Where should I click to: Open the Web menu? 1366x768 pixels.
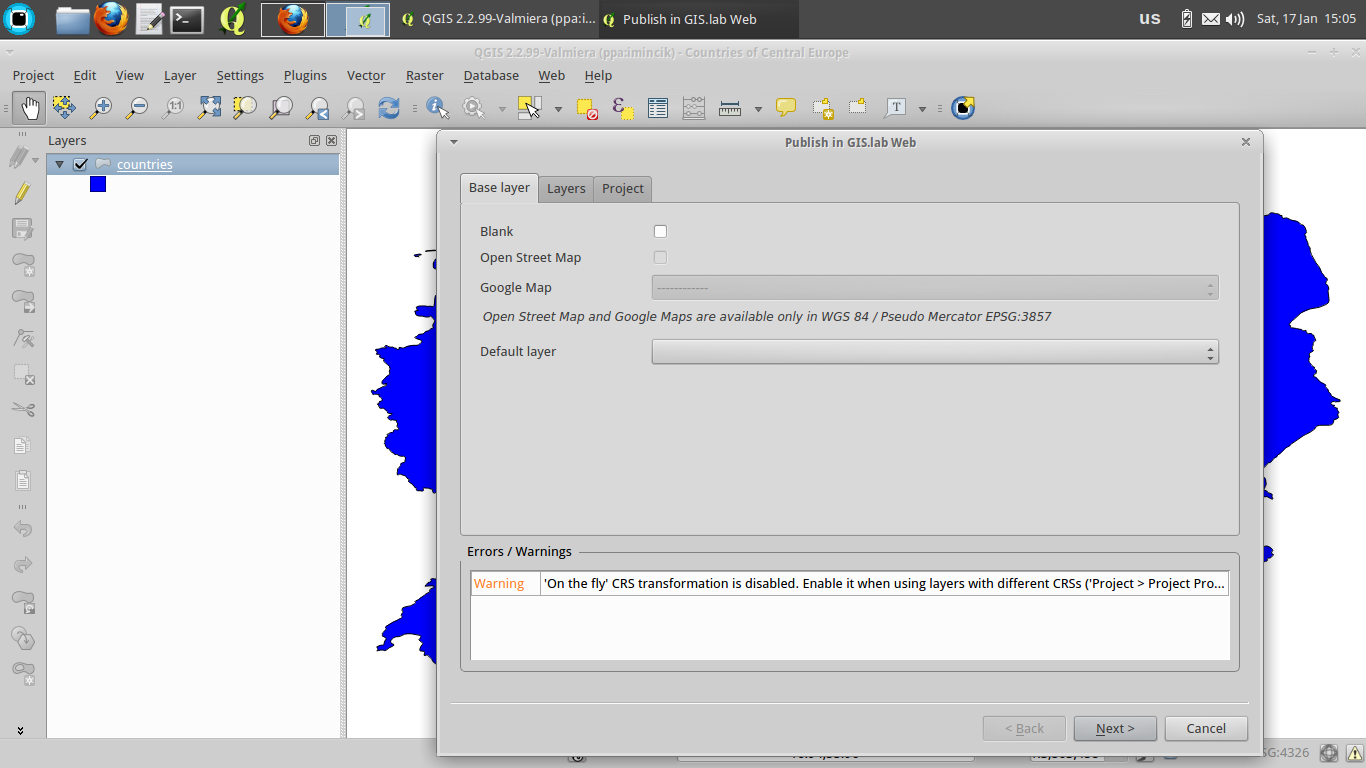pyautogui.click(x=552, y=75)
